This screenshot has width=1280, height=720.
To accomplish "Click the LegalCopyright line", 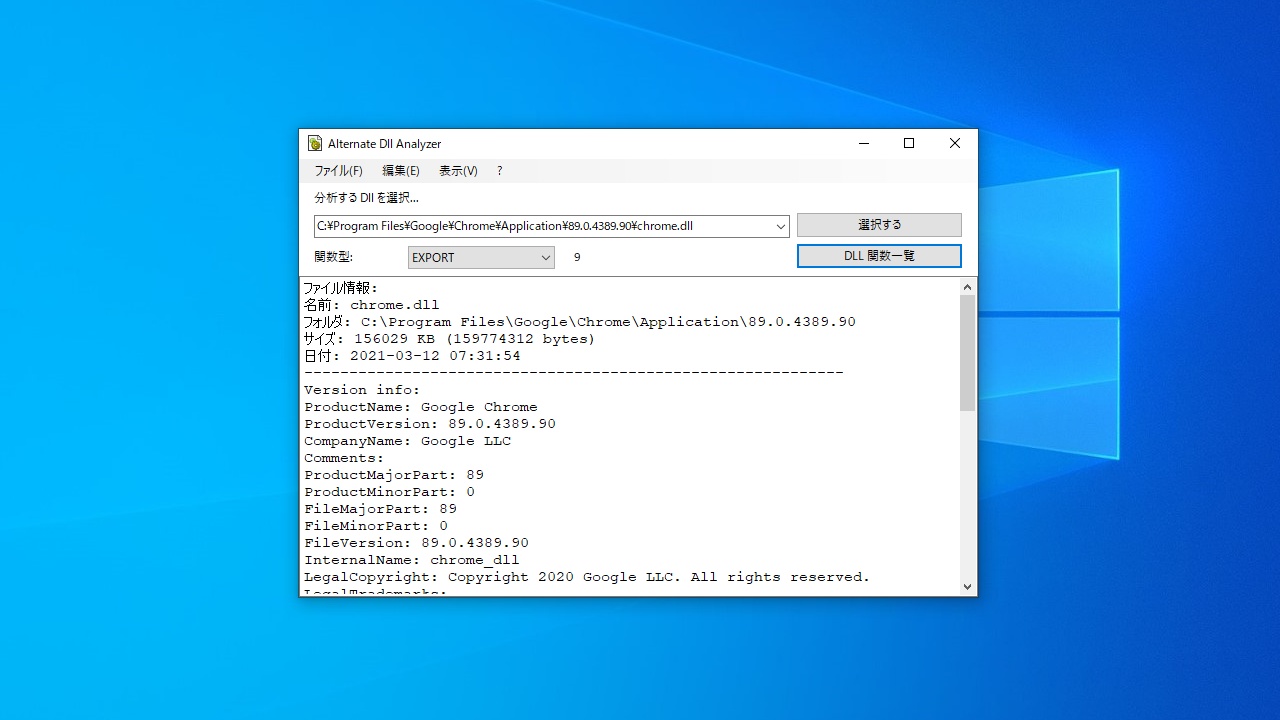I will tap(587, 577).
